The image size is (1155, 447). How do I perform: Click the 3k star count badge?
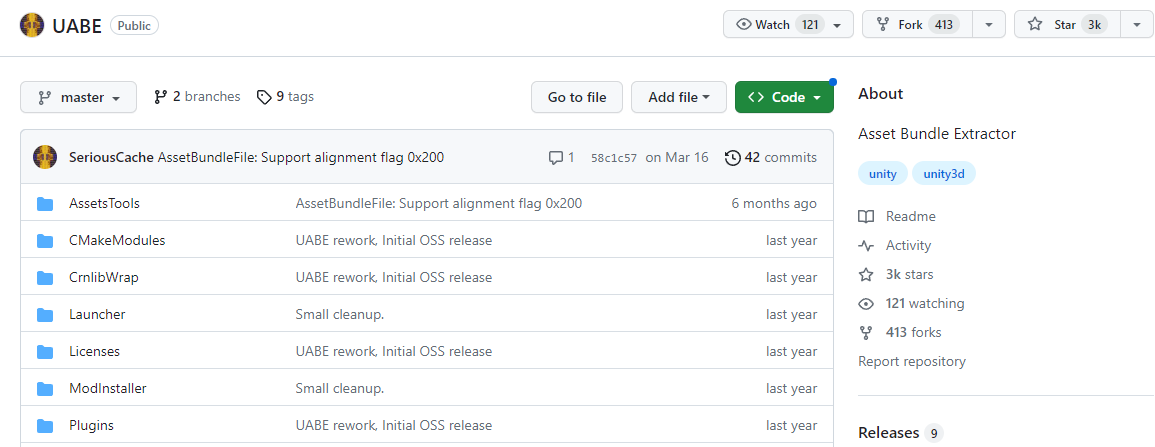[x=1095, y=24]
